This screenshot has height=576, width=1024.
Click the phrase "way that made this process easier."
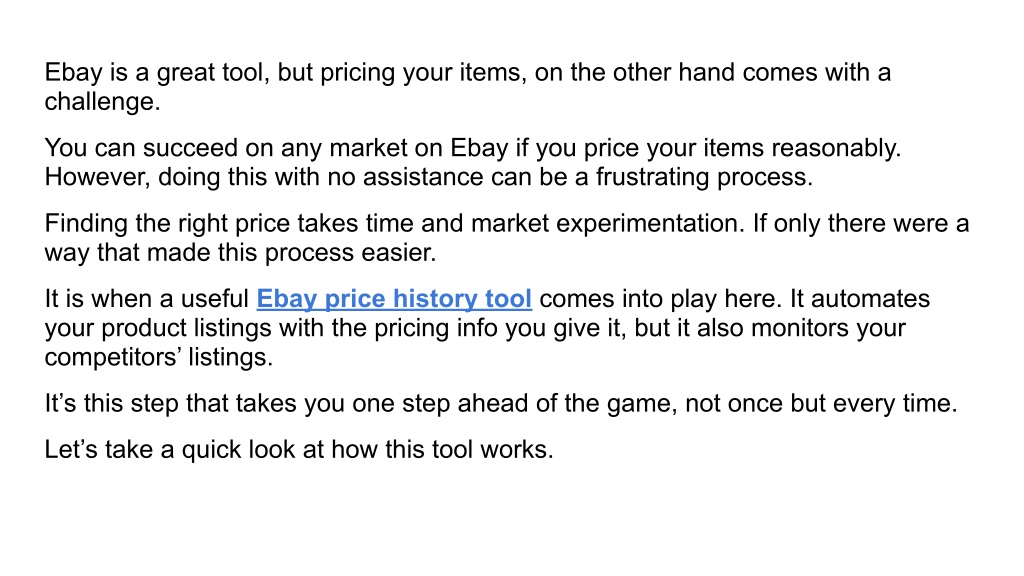pyautogui.click(x=240, y=253)
